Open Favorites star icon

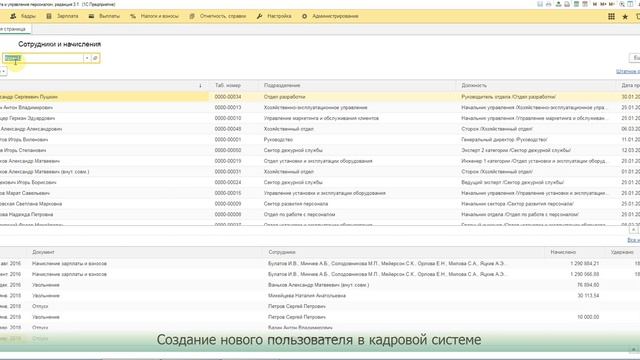coord(625,17)
